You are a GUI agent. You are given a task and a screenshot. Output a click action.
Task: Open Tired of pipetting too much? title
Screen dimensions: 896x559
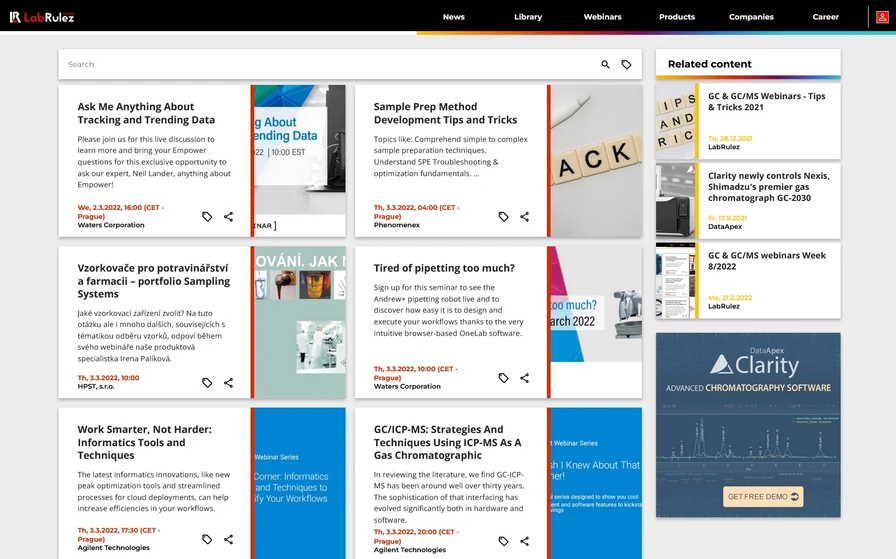444,268
